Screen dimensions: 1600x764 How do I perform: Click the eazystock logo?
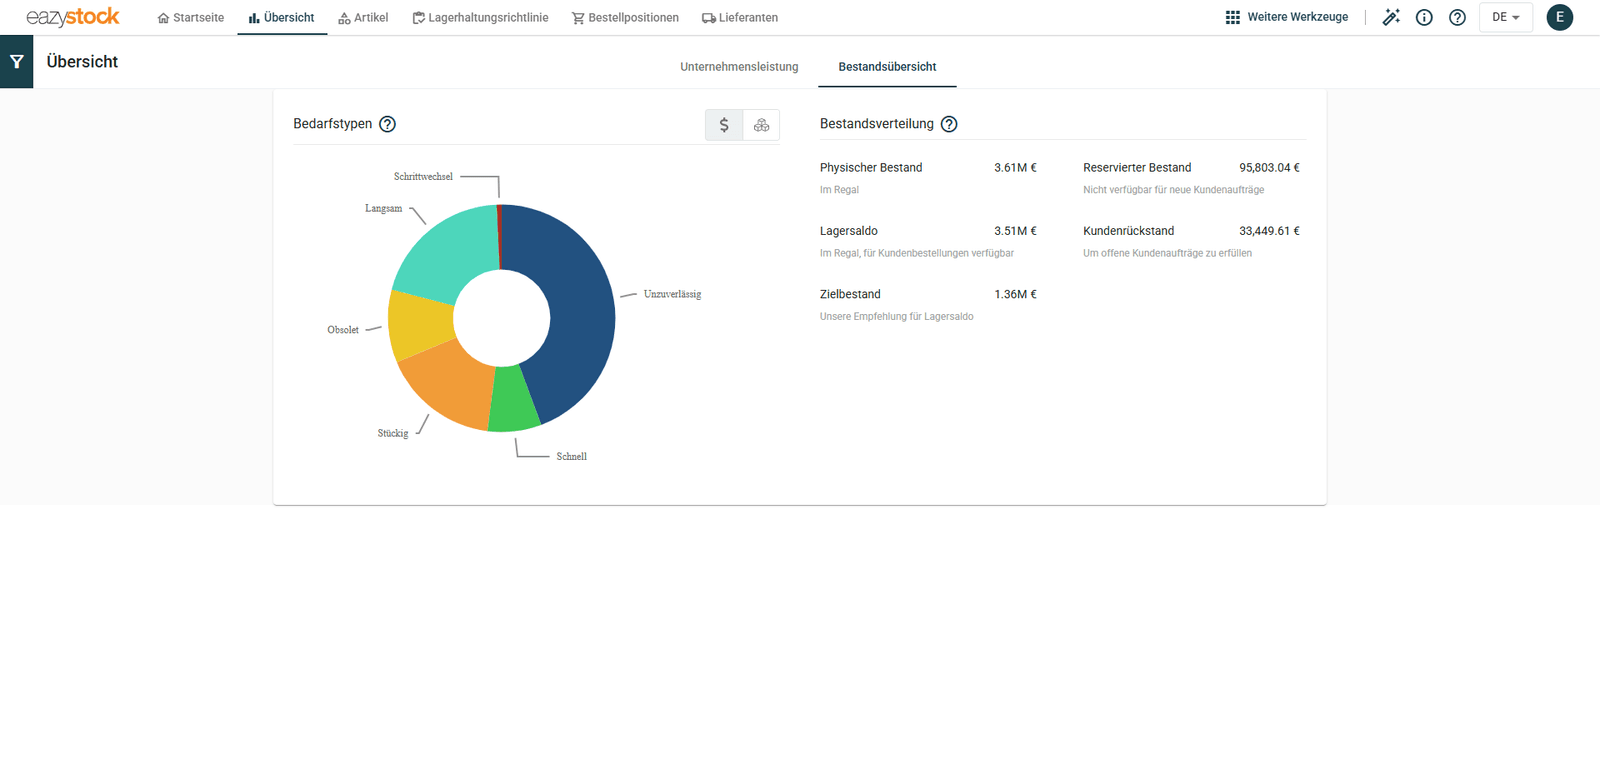click(x=73, y=17)
